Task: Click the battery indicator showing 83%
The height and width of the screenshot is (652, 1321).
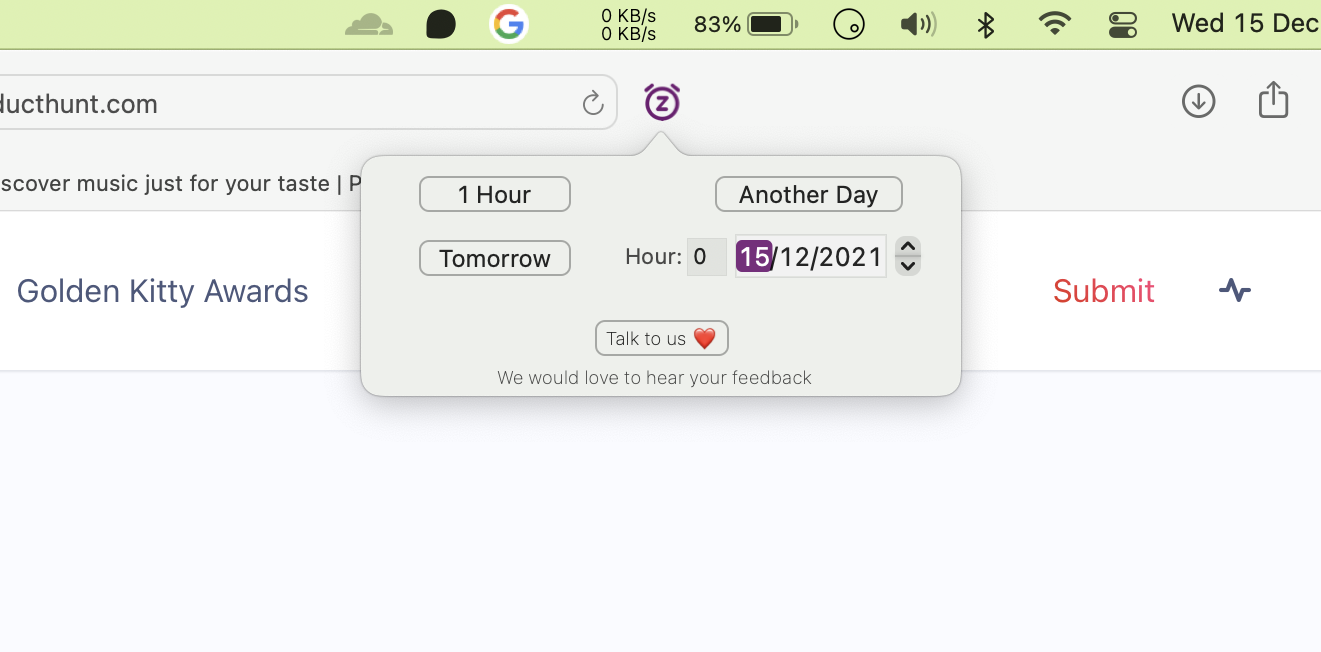Action: (x=744, y=24)
